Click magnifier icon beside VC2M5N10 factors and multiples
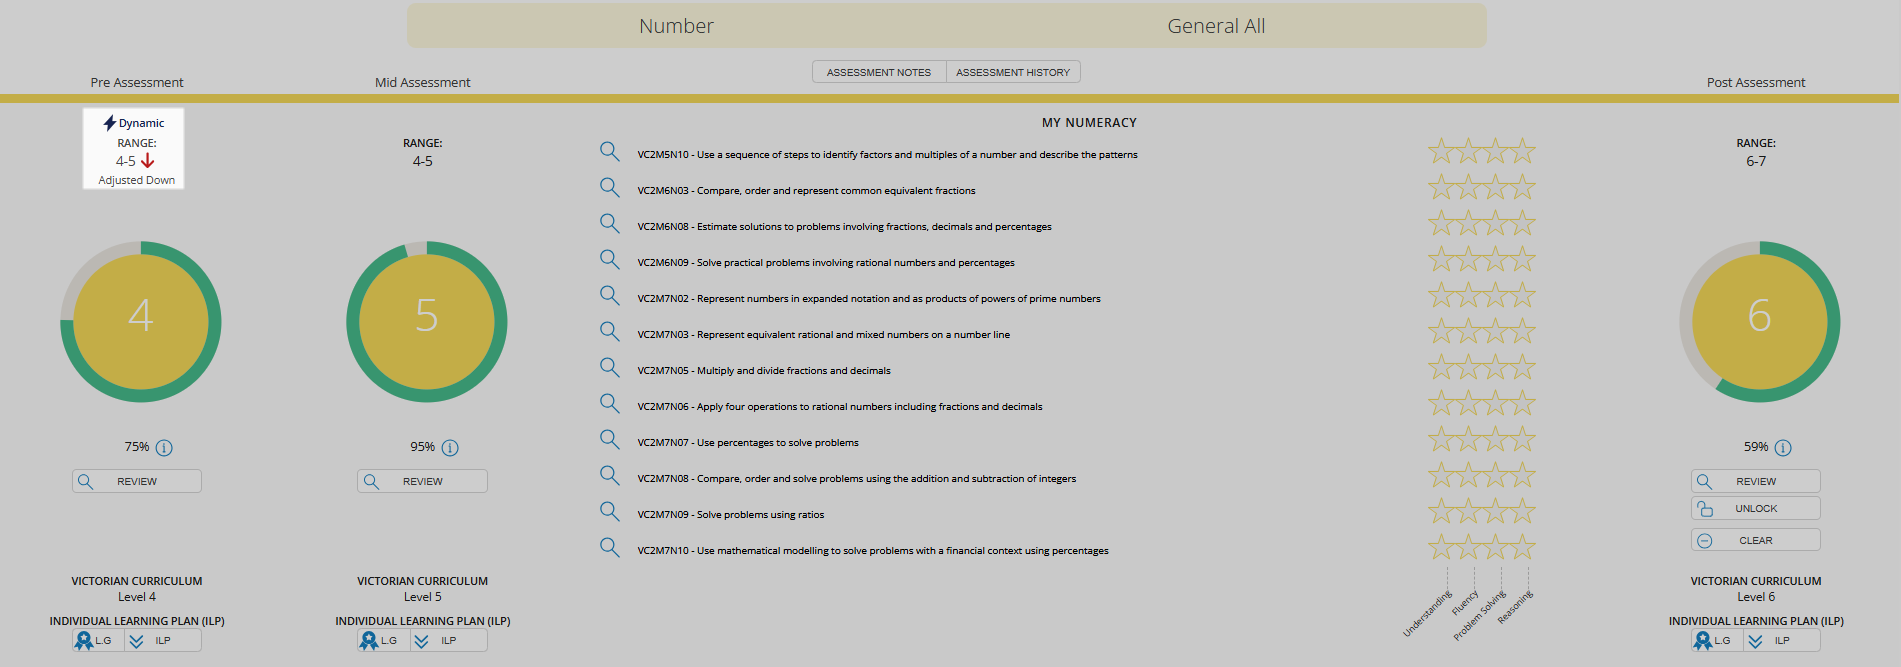The image size is (1901, 667). pos(609,151)
